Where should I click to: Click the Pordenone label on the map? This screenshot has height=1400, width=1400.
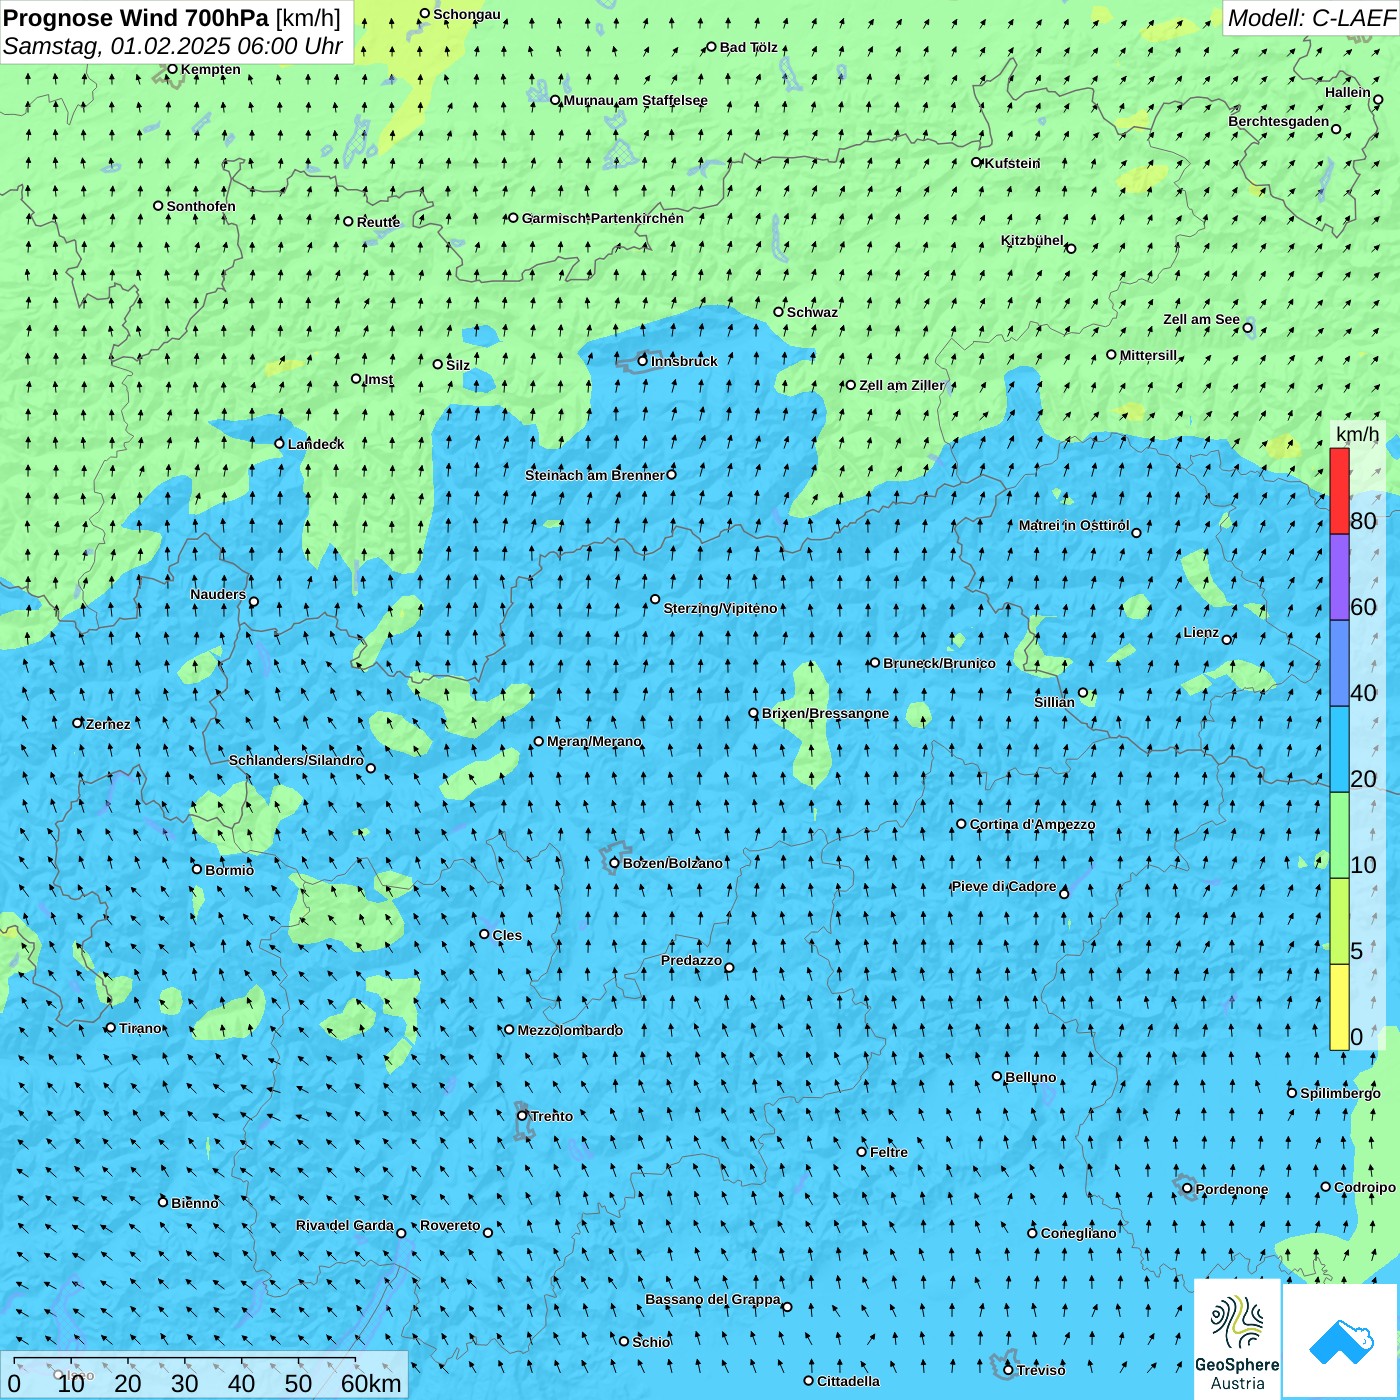tap(1232, 1189)
